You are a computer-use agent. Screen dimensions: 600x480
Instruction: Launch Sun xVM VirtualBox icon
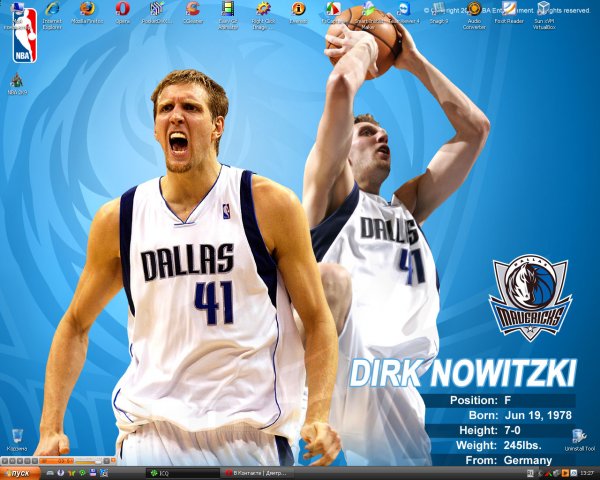pyautogui.click(x=544, y=9)
